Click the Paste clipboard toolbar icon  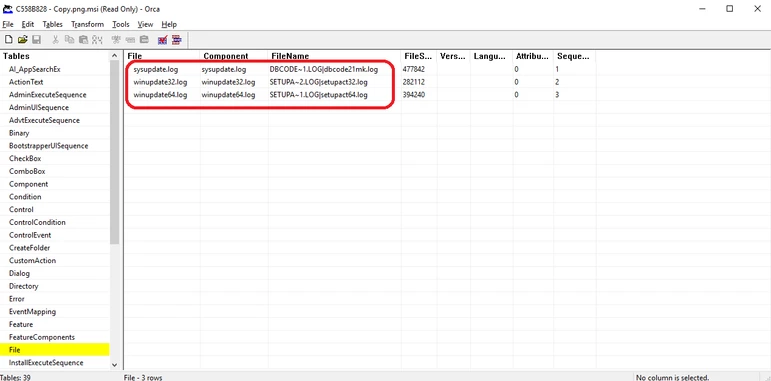coord(83,40)
